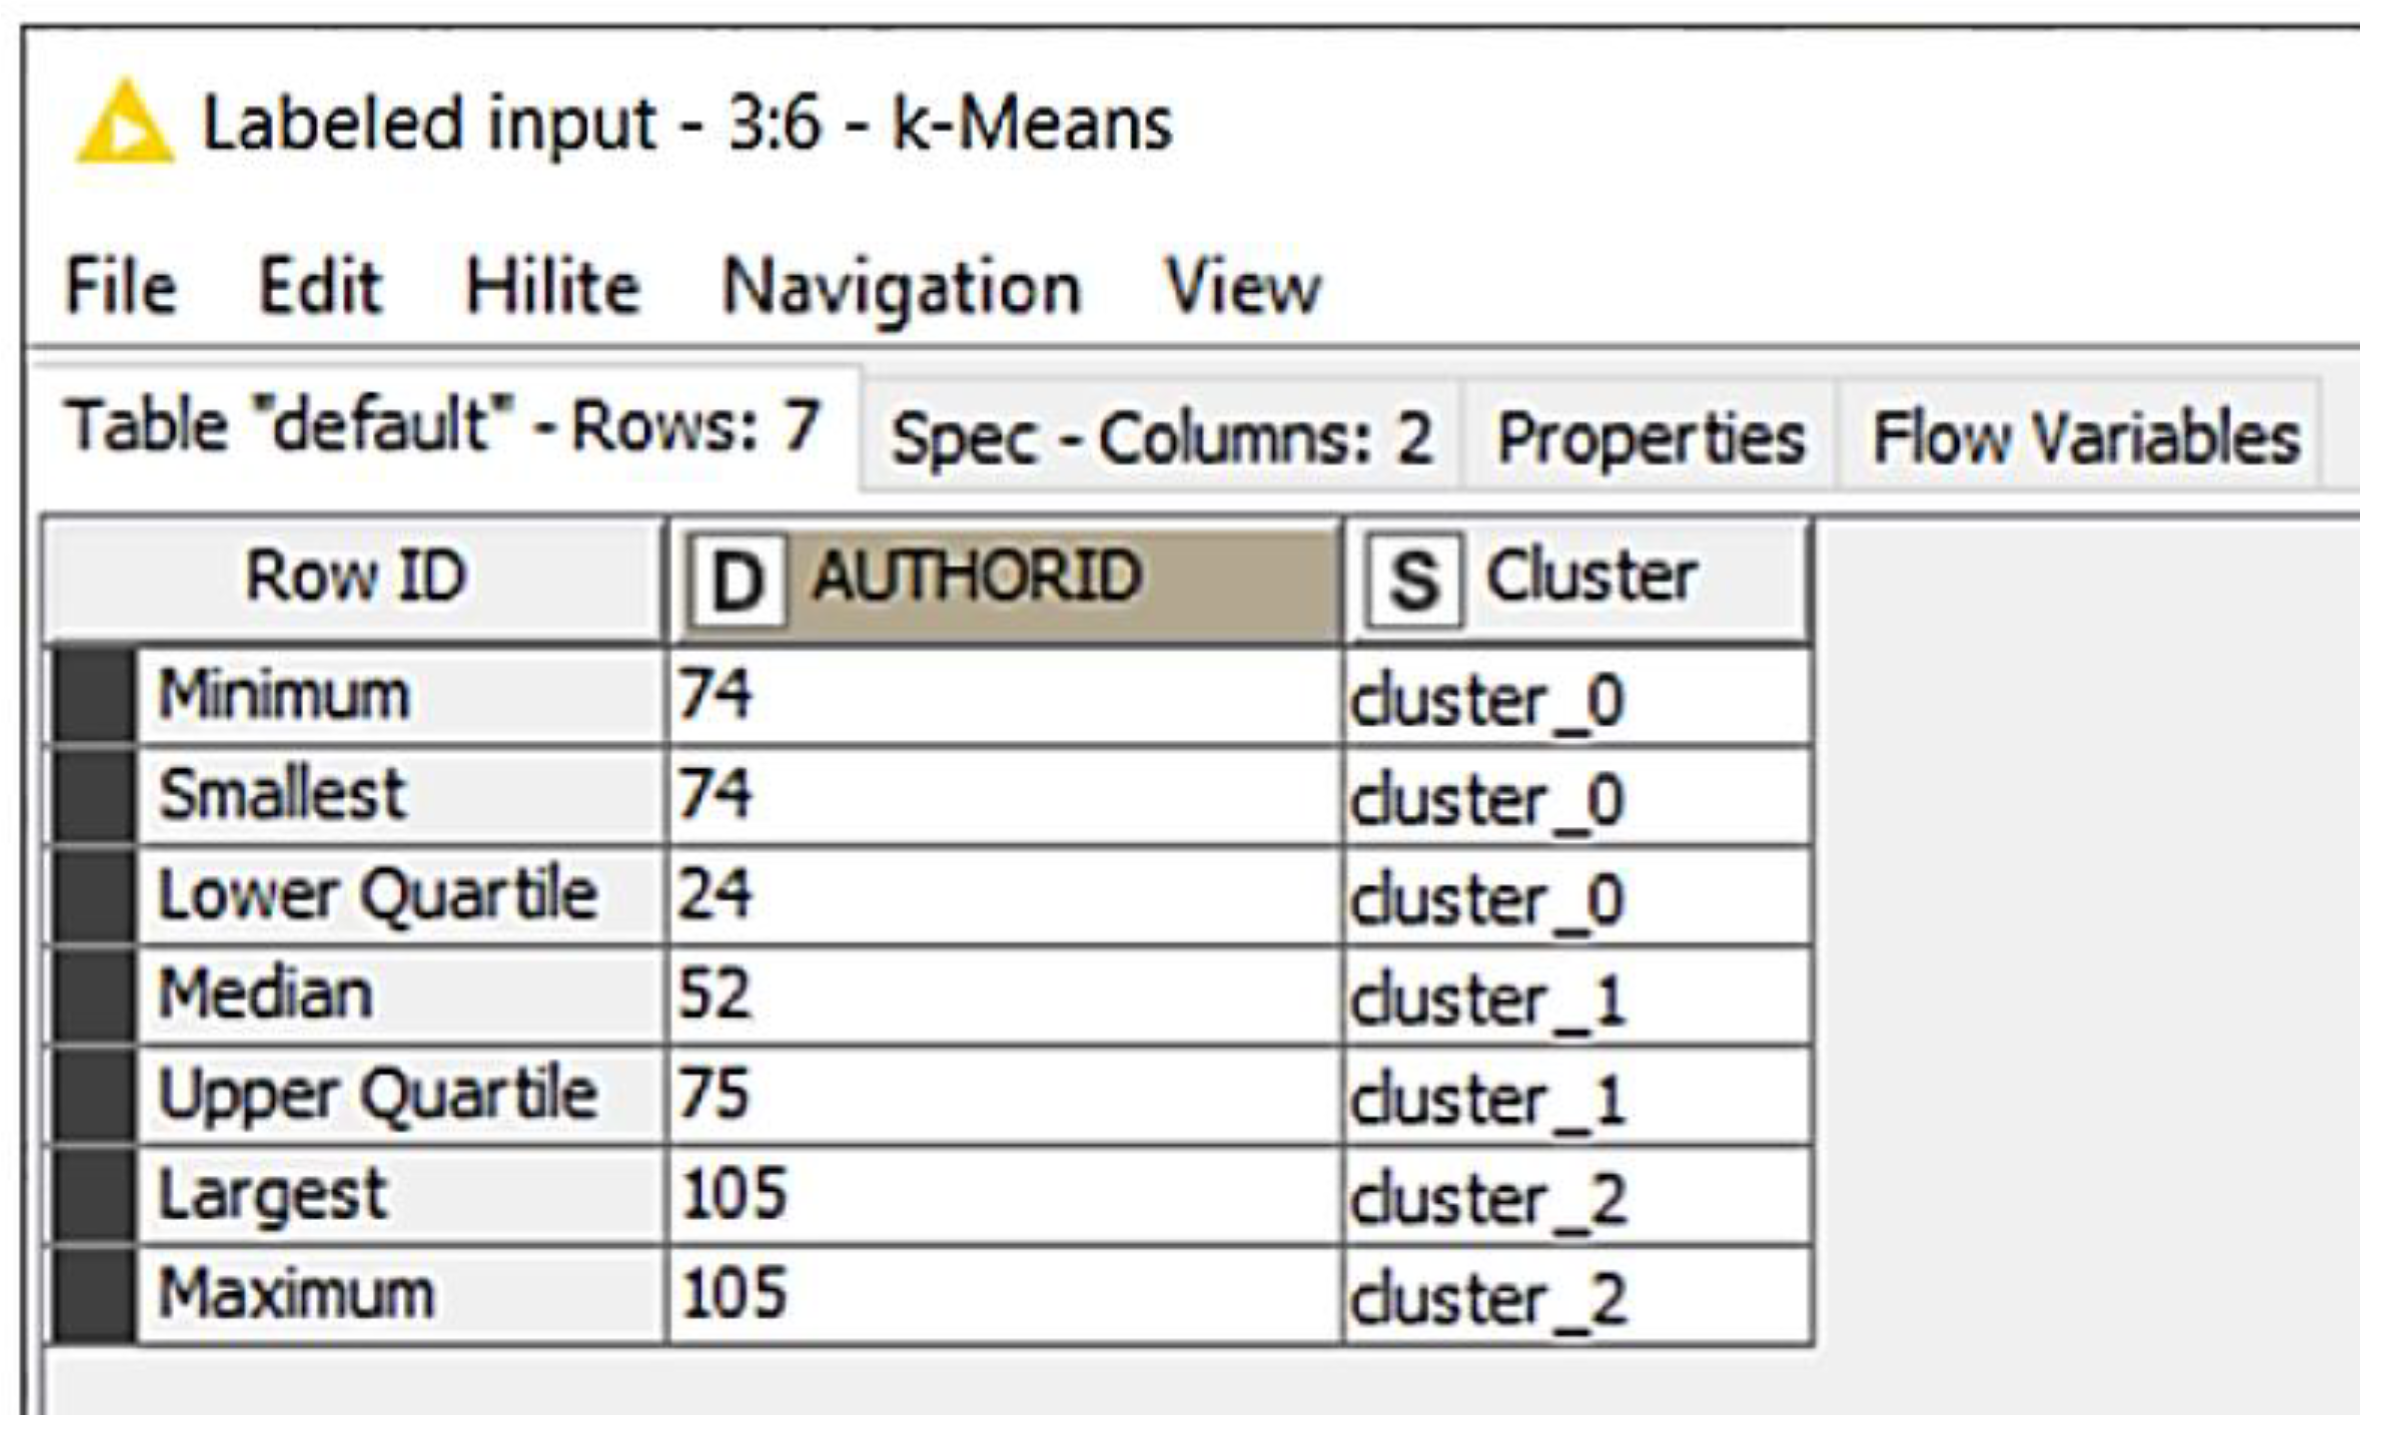2381x1435 pixels.
Task: Open the Navigation menu
Action: pyautogui.click(x=901, y=288)
